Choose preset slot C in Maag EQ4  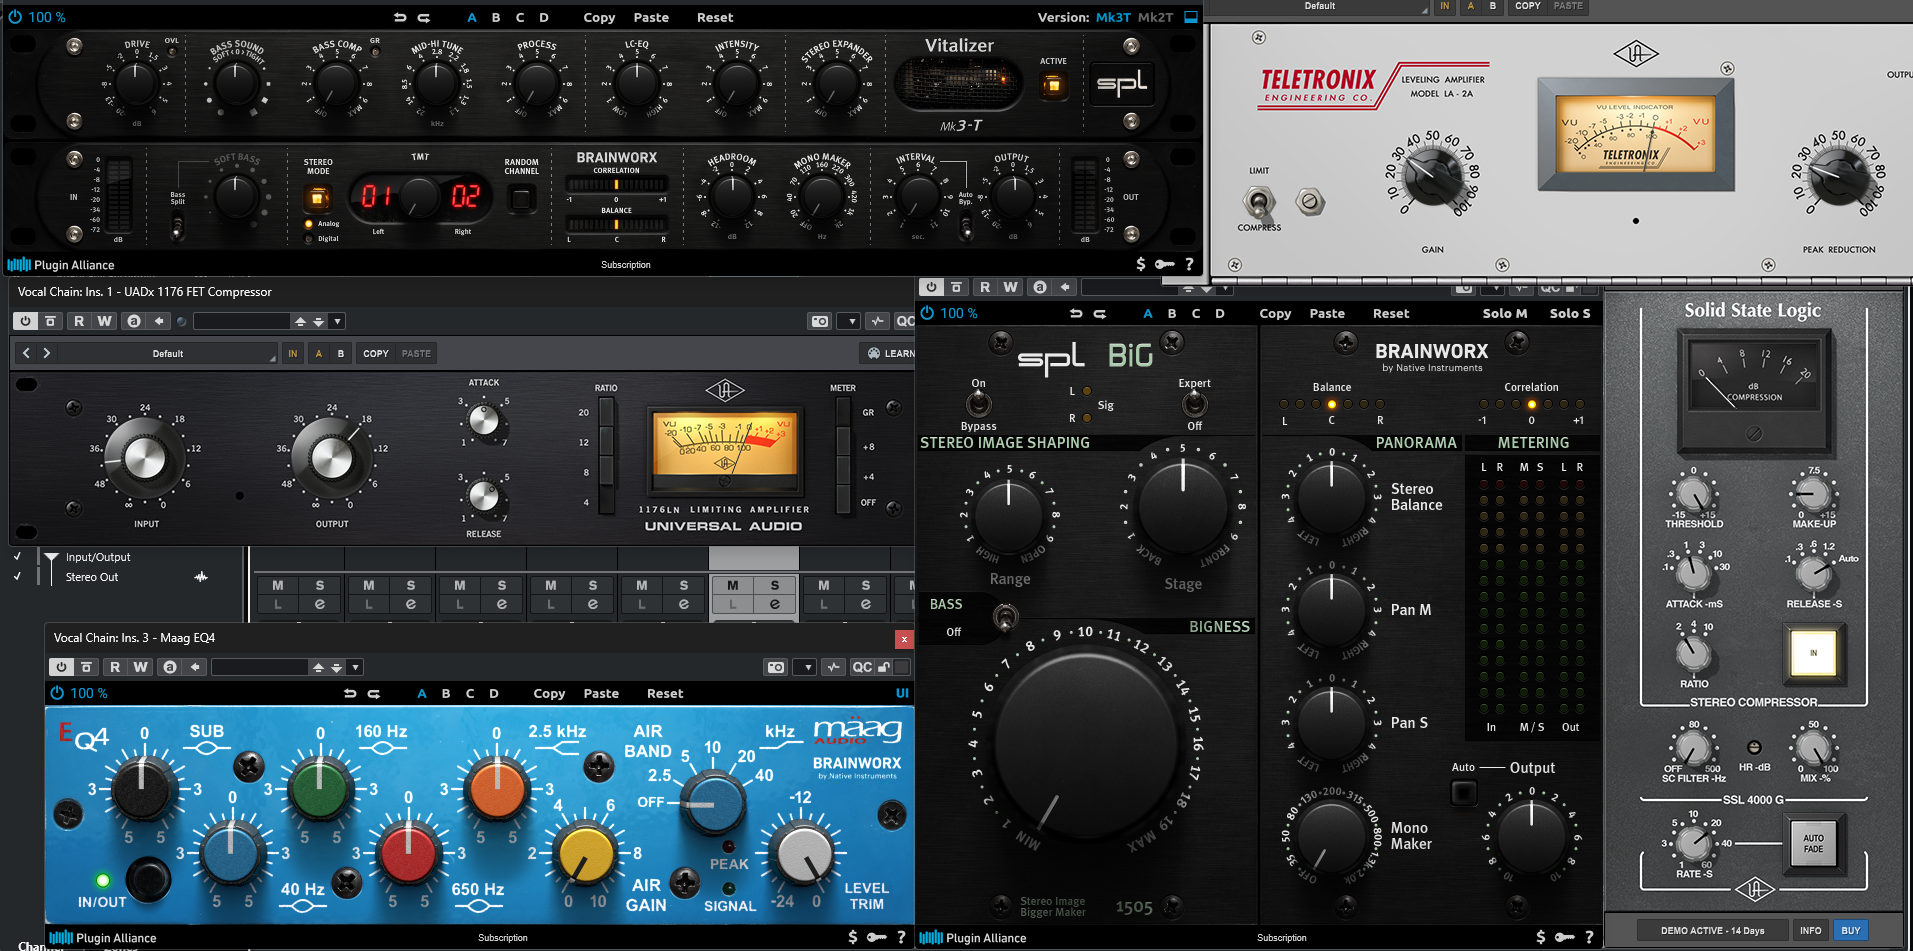470,693
